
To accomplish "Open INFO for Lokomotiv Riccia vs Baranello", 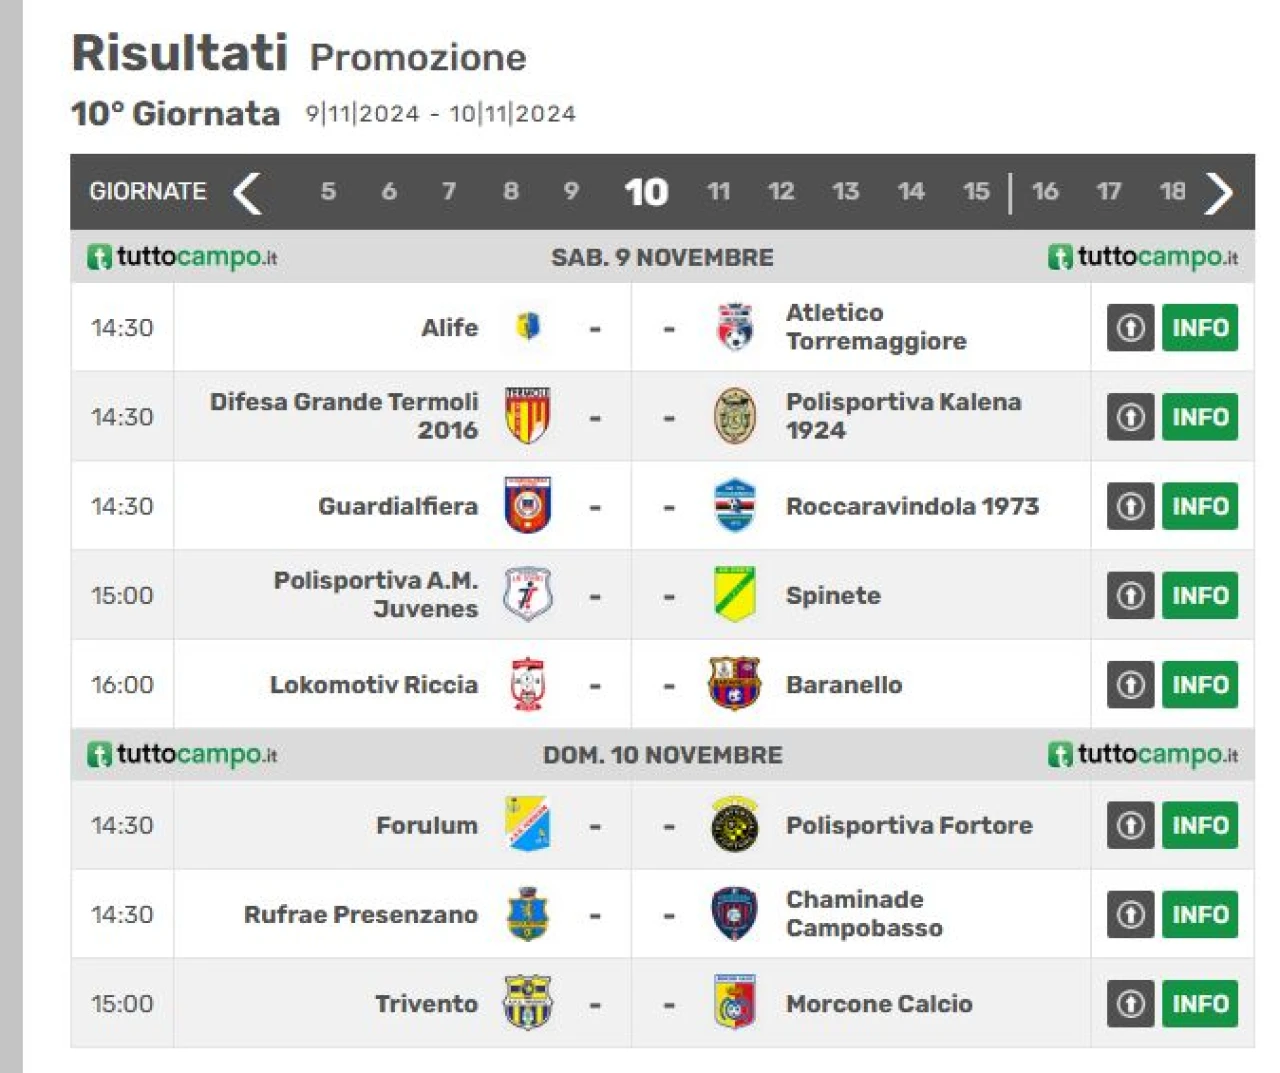I will [1200, 684].
